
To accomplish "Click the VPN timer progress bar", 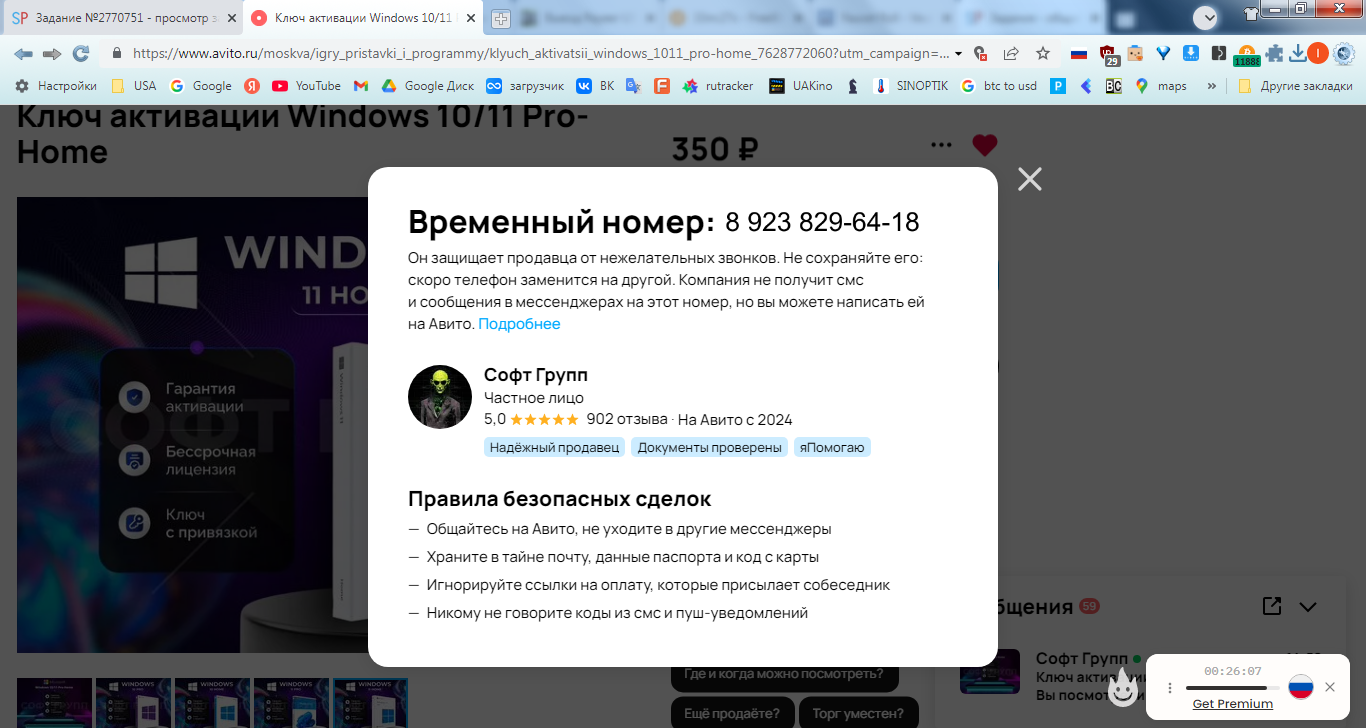I will 1232,688.
